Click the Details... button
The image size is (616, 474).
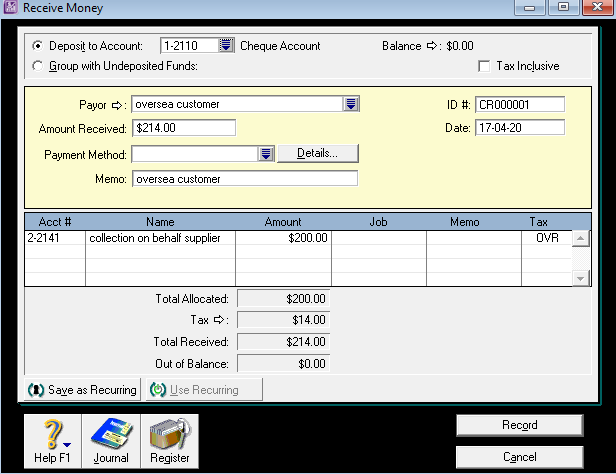[318, 153]
